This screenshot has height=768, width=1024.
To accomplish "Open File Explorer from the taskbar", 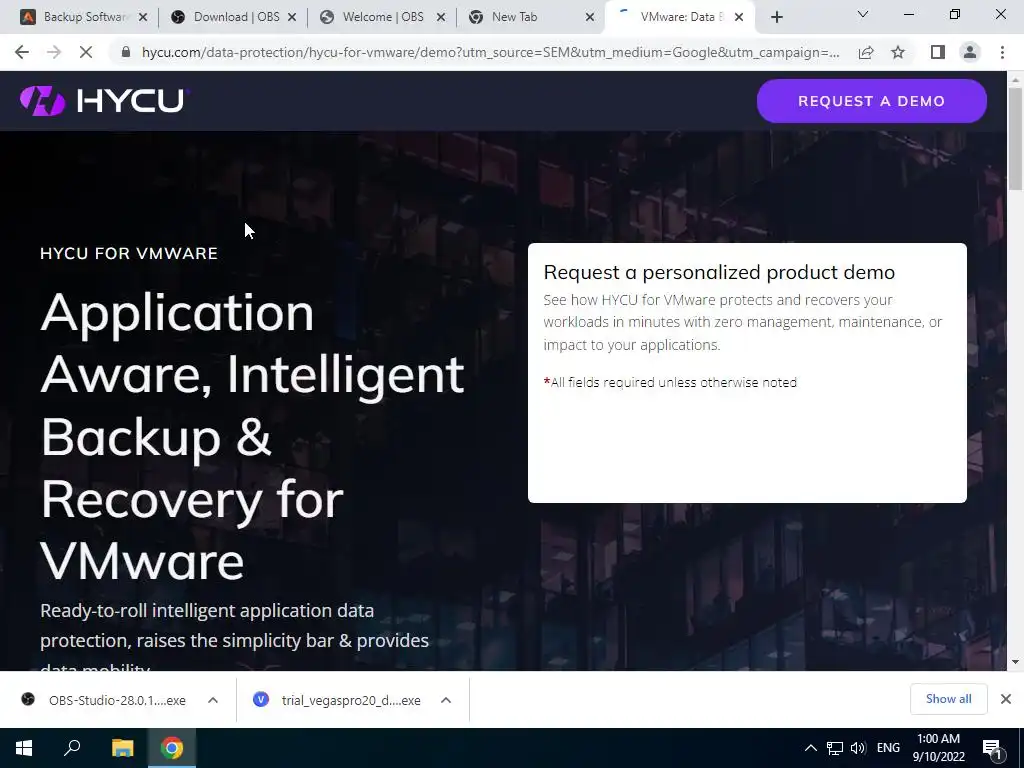I will point(122,748).
